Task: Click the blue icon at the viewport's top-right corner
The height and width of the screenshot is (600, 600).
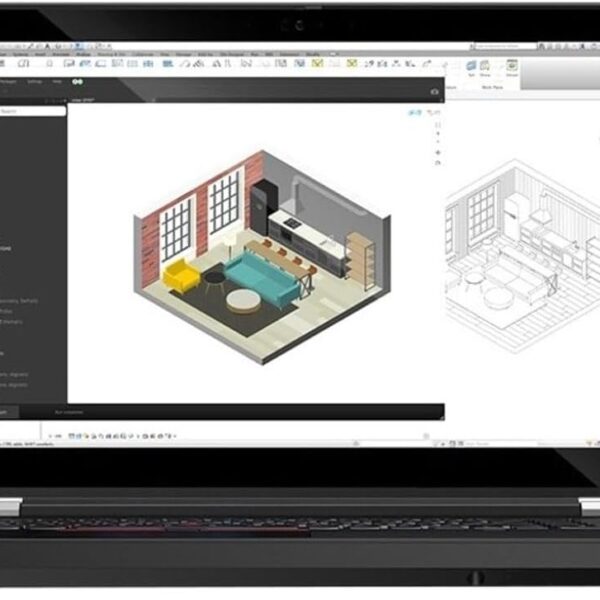Action: [415, 112]
